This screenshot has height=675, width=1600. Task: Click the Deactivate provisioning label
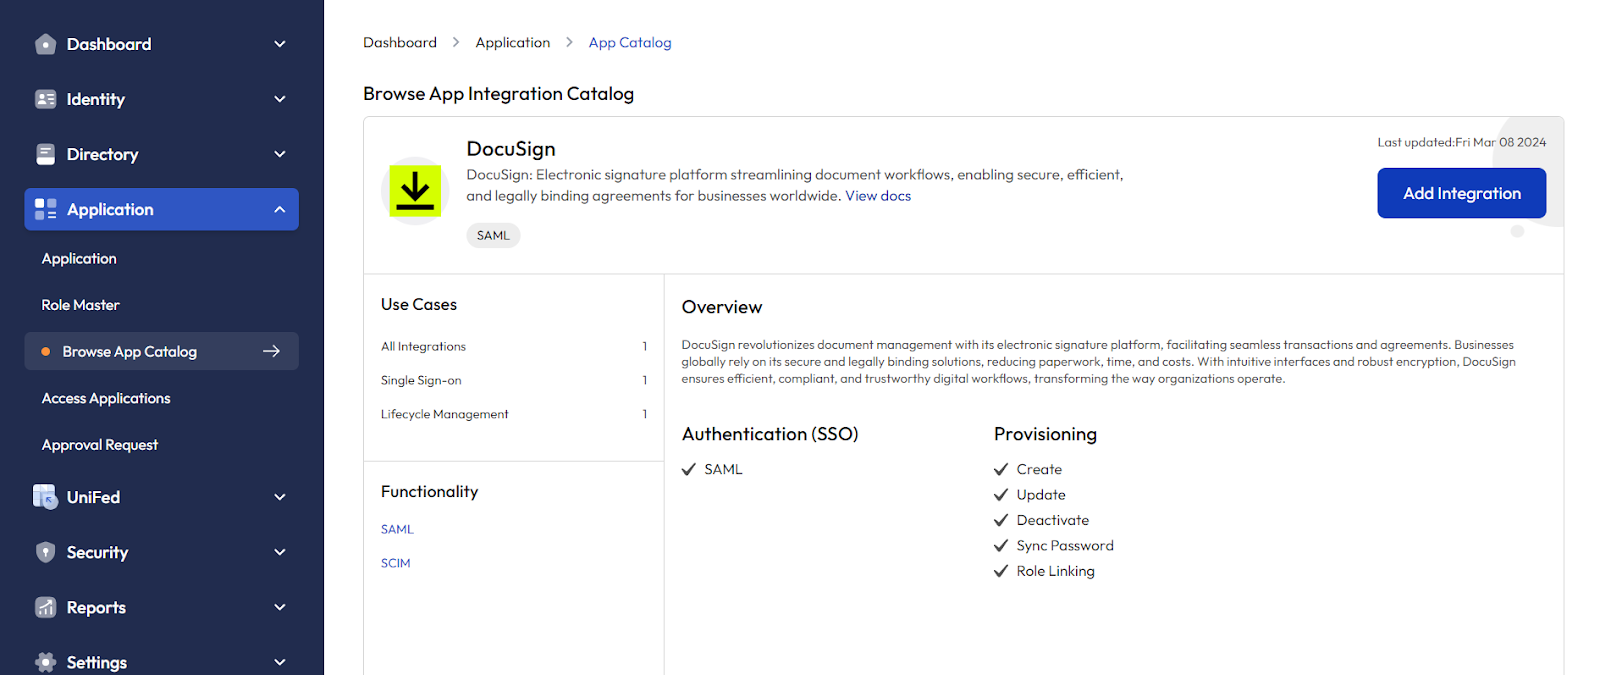point(1052,520)
